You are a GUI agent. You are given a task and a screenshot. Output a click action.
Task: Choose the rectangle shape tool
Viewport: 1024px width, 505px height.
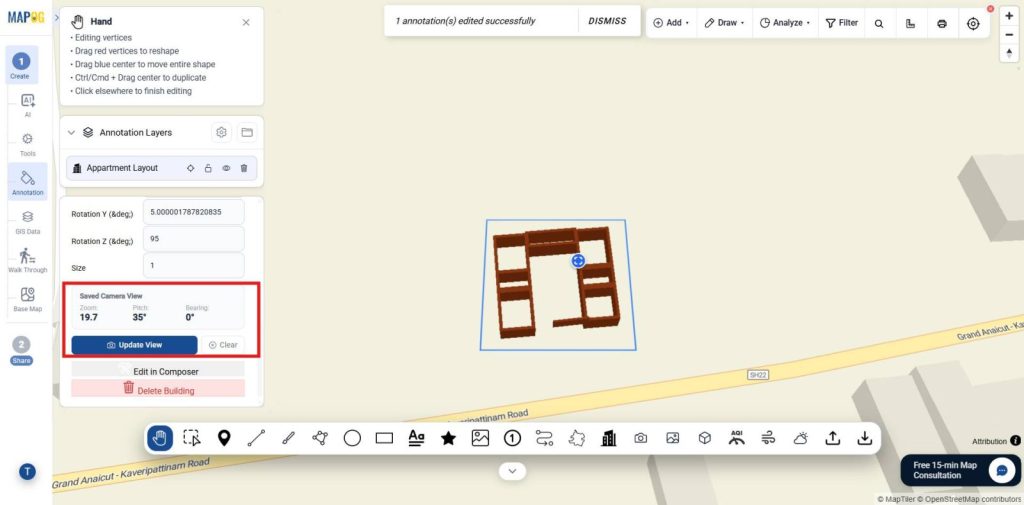click(384, 438)
